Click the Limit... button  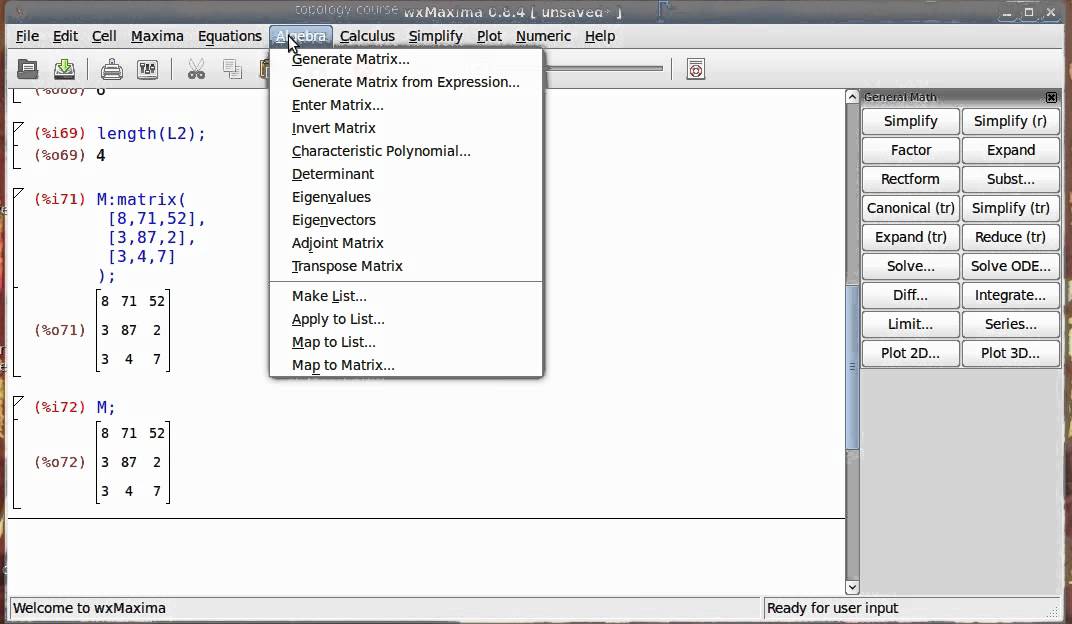click(x=911, y=325)
